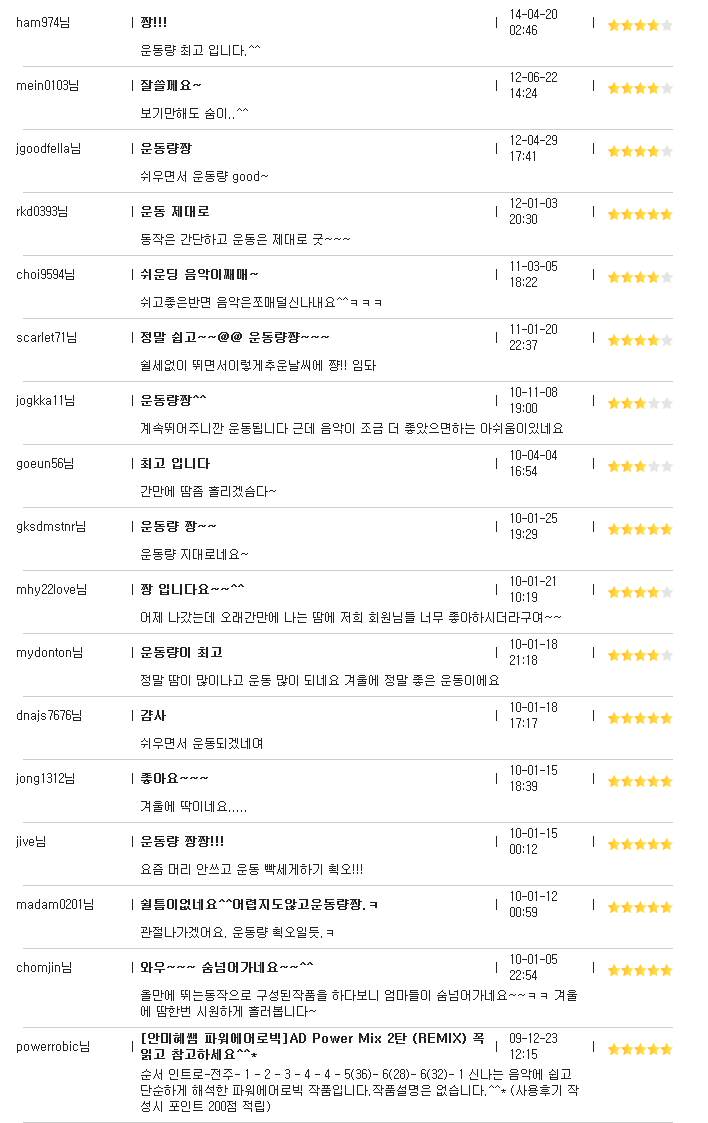Click the star rating for rkd0393's review
The image size is (708, 1123).
(640, 214)
